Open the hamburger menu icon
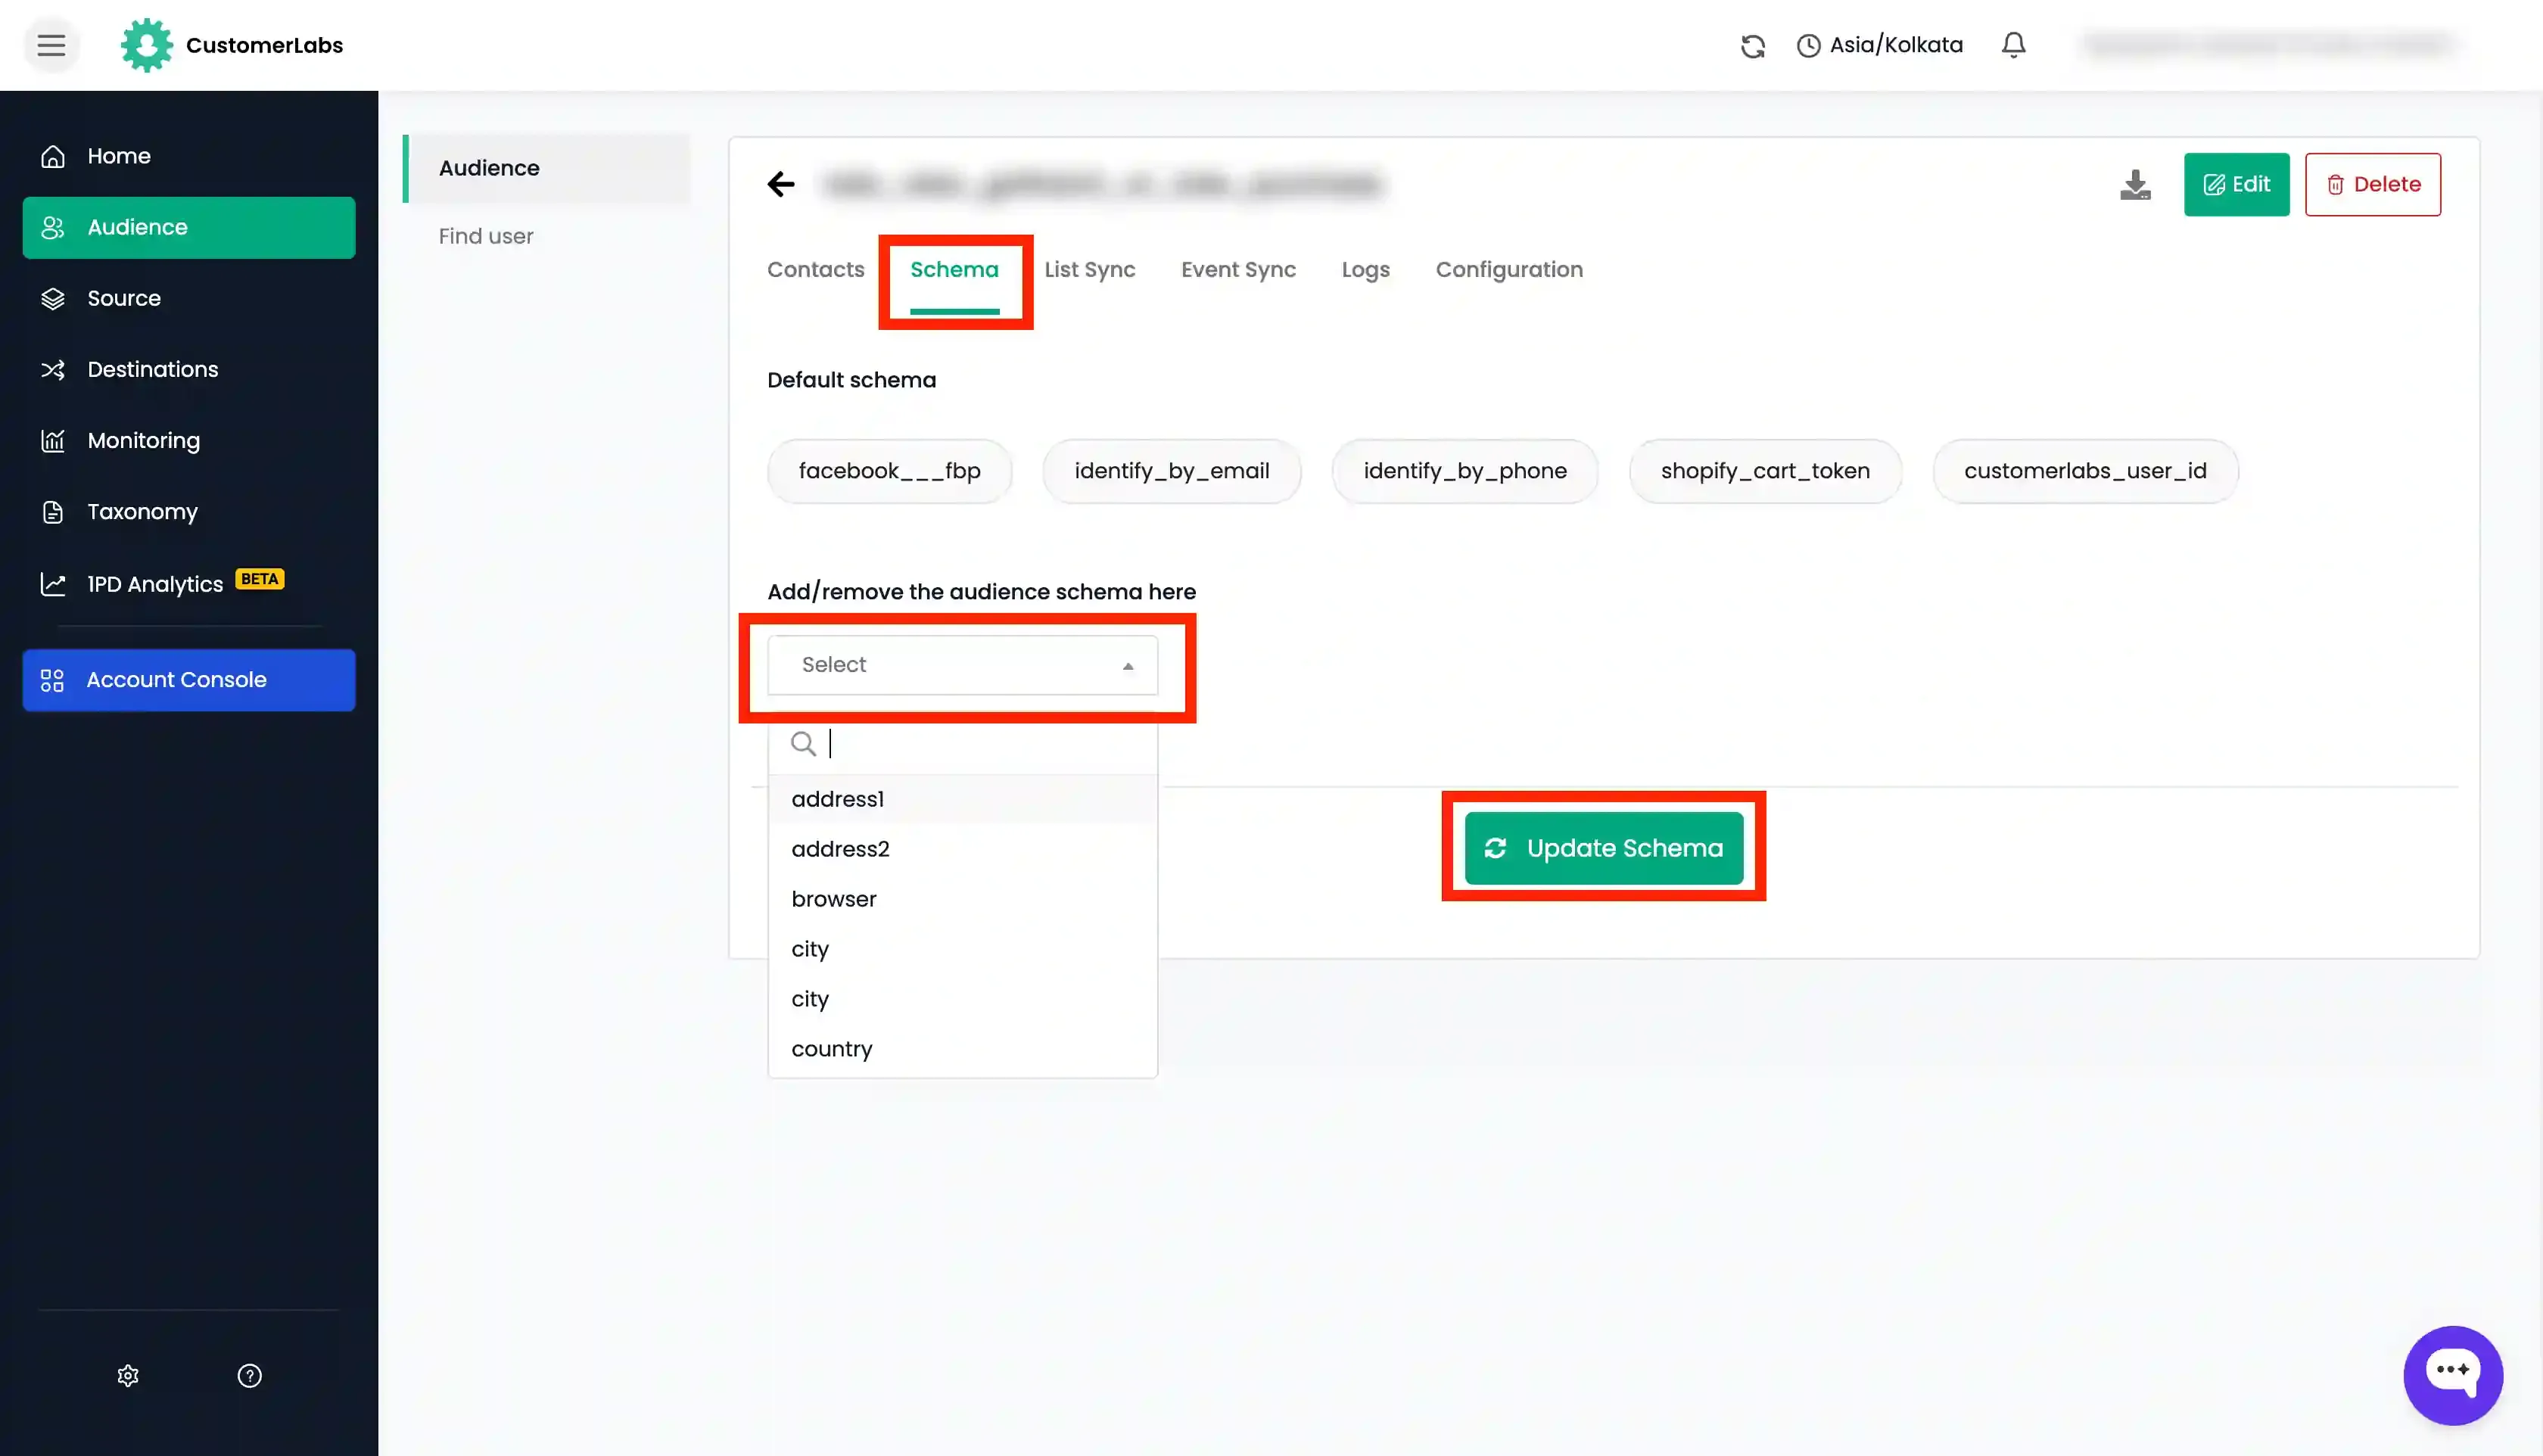The height and width of the screenshot is (1456, 2543). 51,45
